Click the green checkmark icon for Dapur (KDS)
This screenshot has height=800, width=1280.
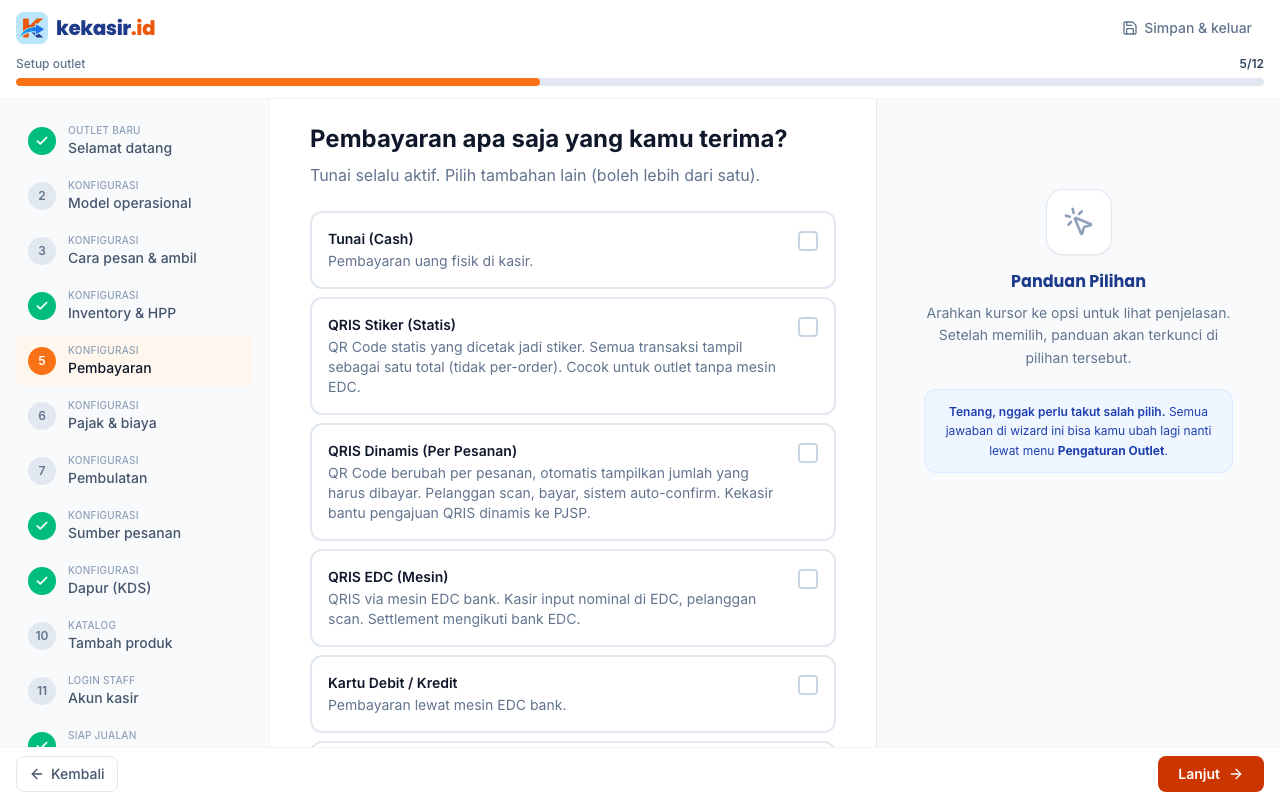click(42, 581)
